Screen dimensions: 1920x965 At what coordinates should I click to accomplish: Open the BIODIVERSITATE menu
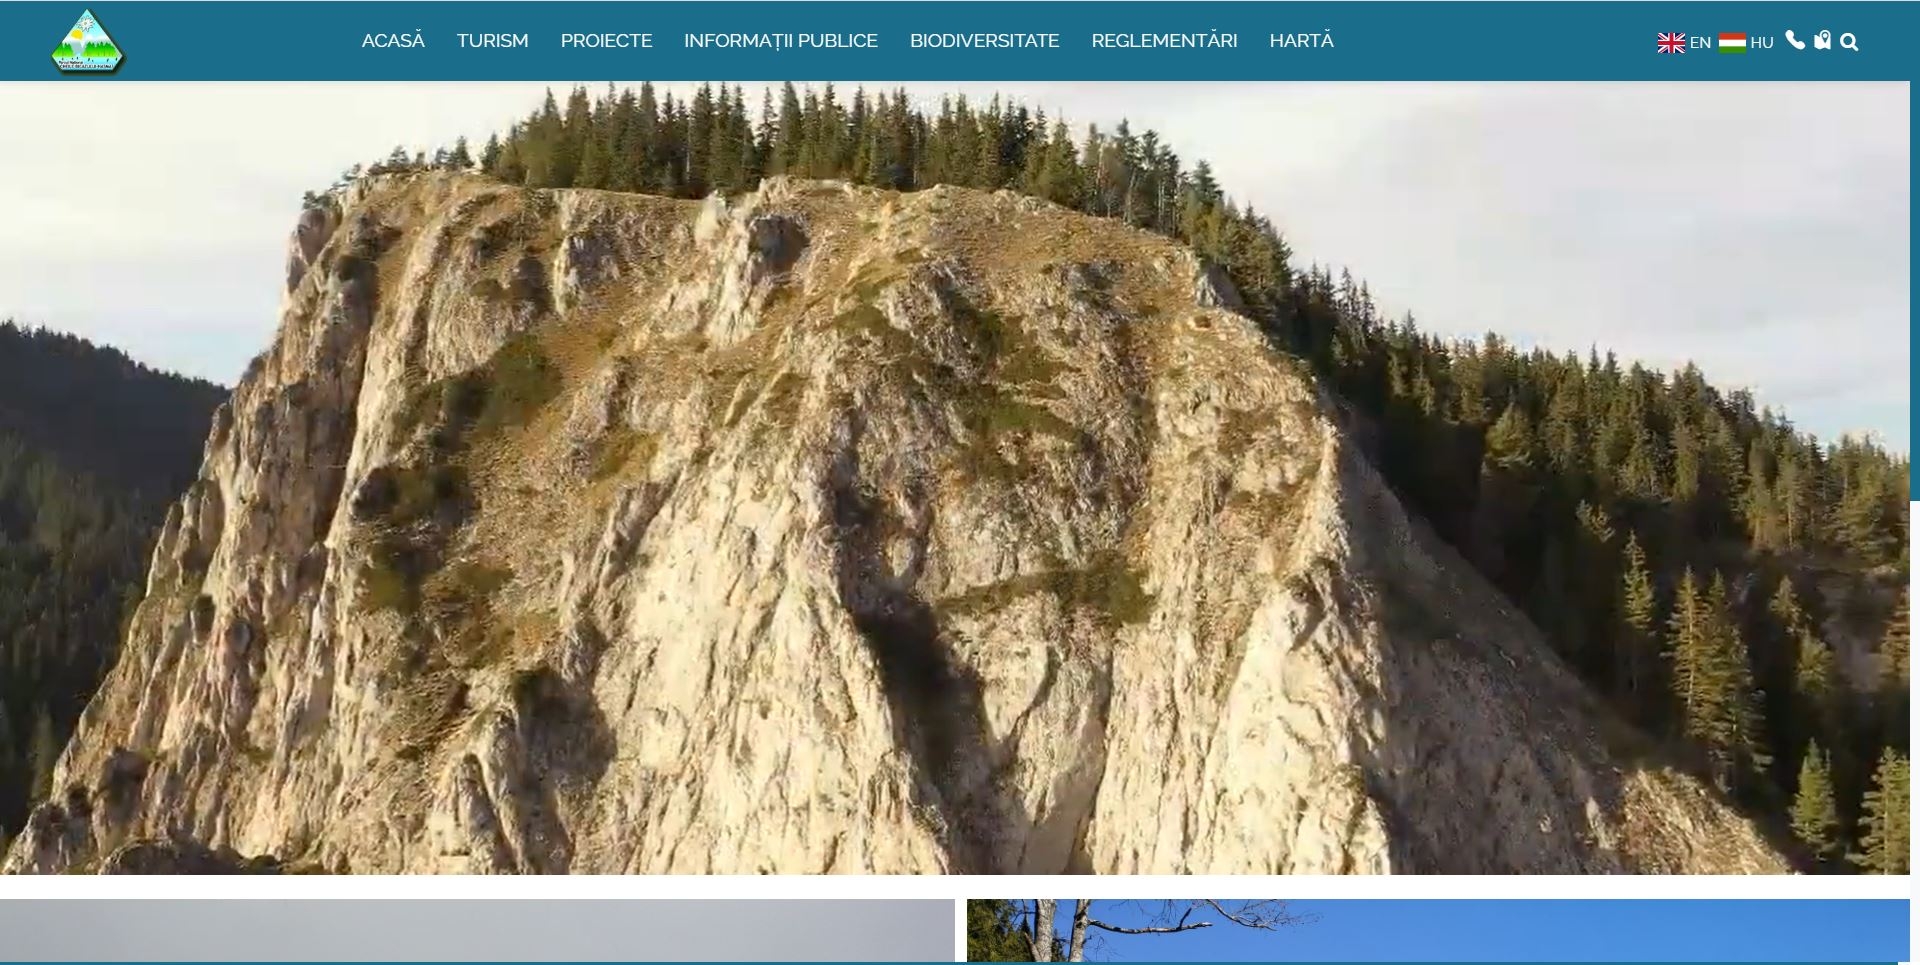984,41
